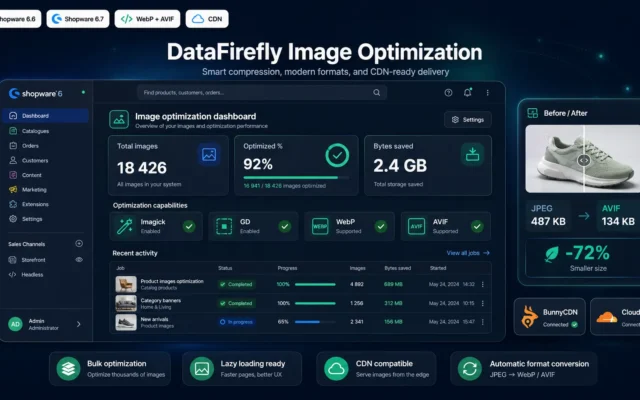Screen dimensions: 640x400
Task: Expand the Admin user menu chevron
Action: tap(78, 324)
